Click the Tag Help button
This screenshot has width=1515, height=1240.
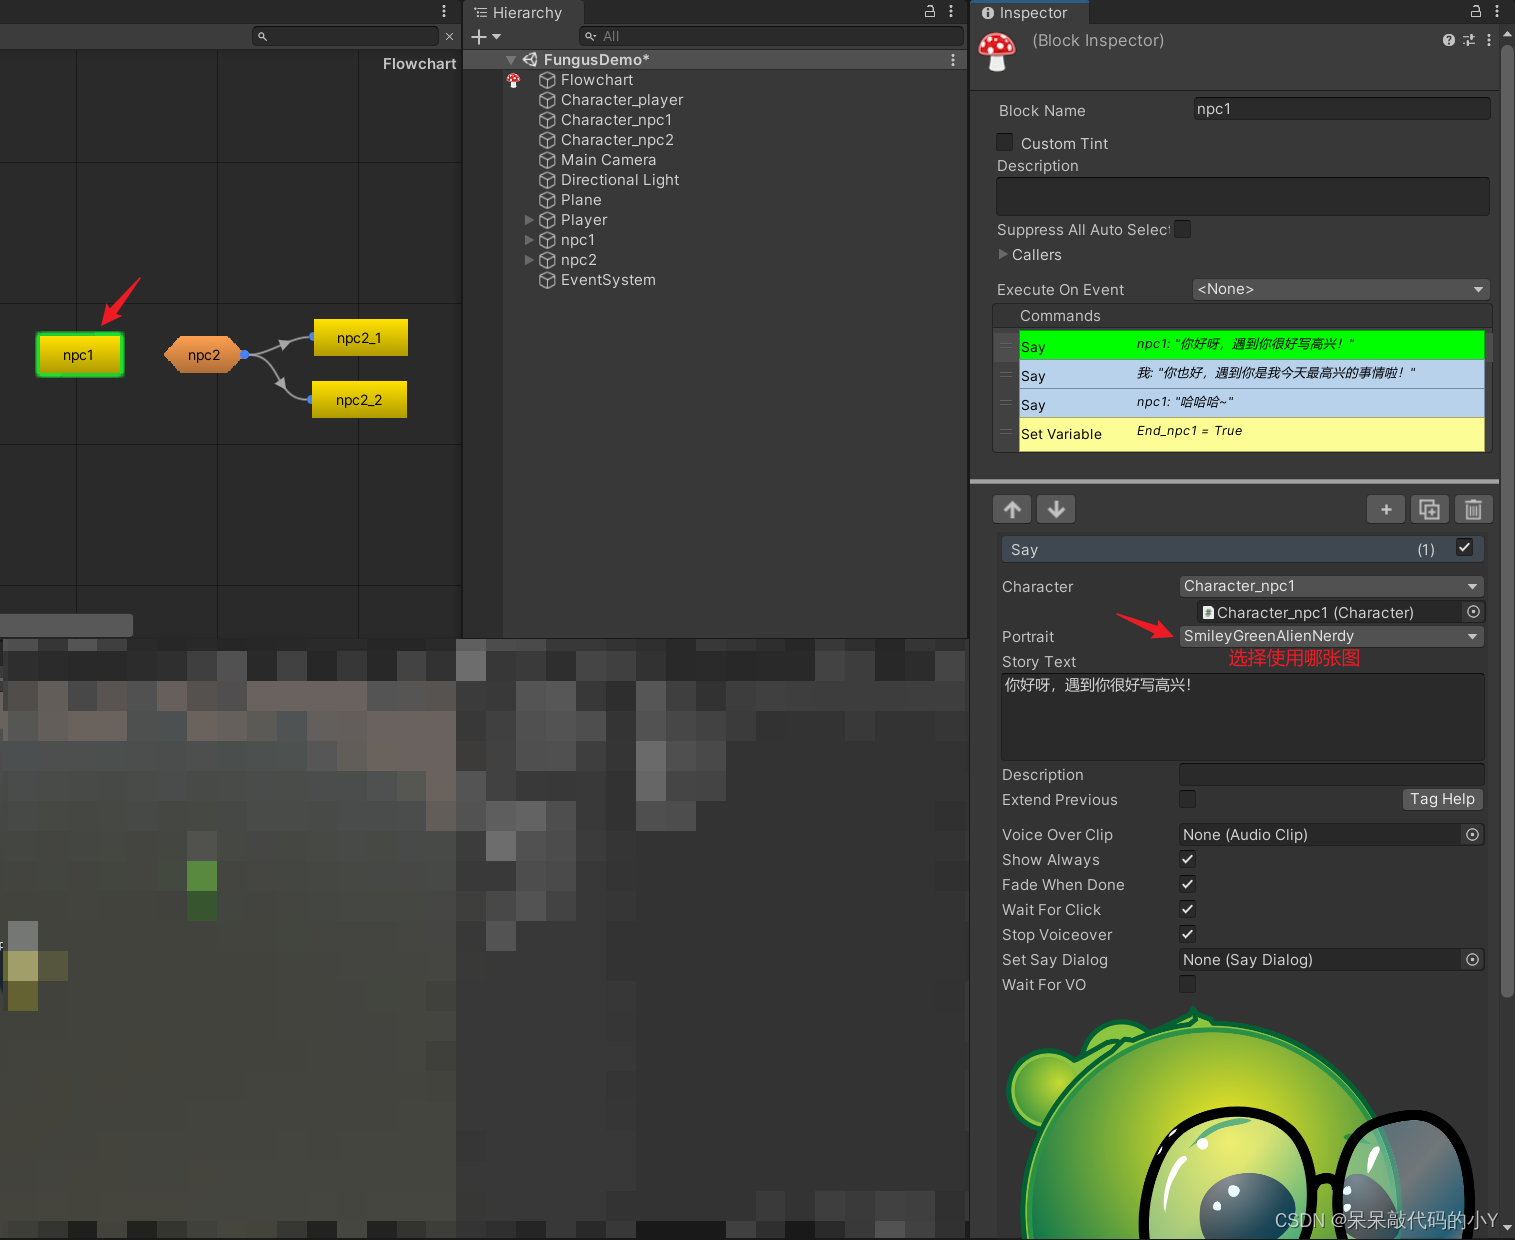[1442, 799]
